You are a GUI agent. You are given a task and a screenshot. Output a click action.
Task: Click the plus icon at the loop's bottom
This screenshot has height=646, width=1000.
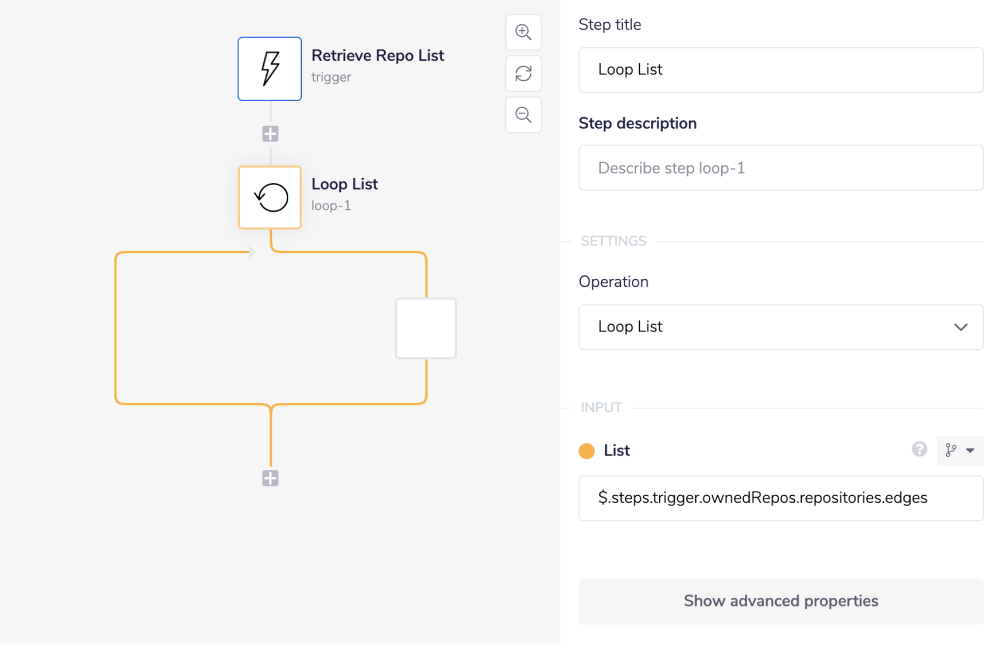(x=269, y=478)
